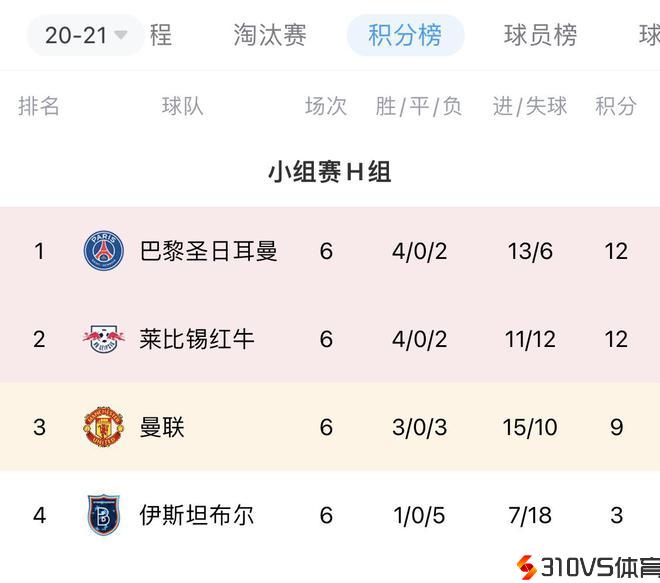Viewport: 660px width, 583px height.
Task: Open the 伊斯坦布尔 team page
Action: tap(197, 515)
